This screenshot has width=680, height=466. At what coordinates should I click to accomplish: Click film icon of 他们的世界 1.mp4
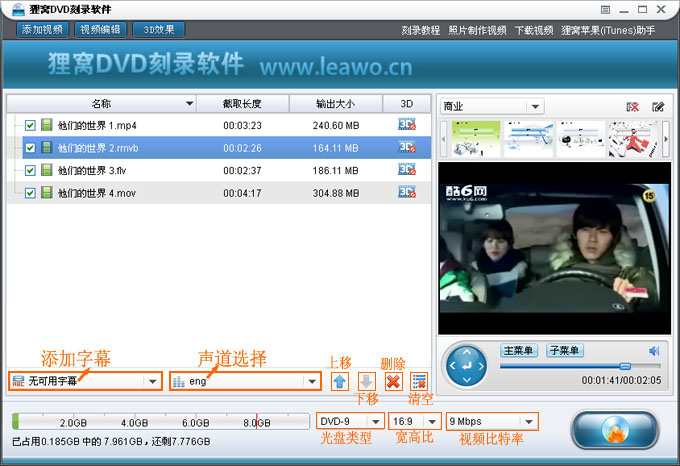46,125
